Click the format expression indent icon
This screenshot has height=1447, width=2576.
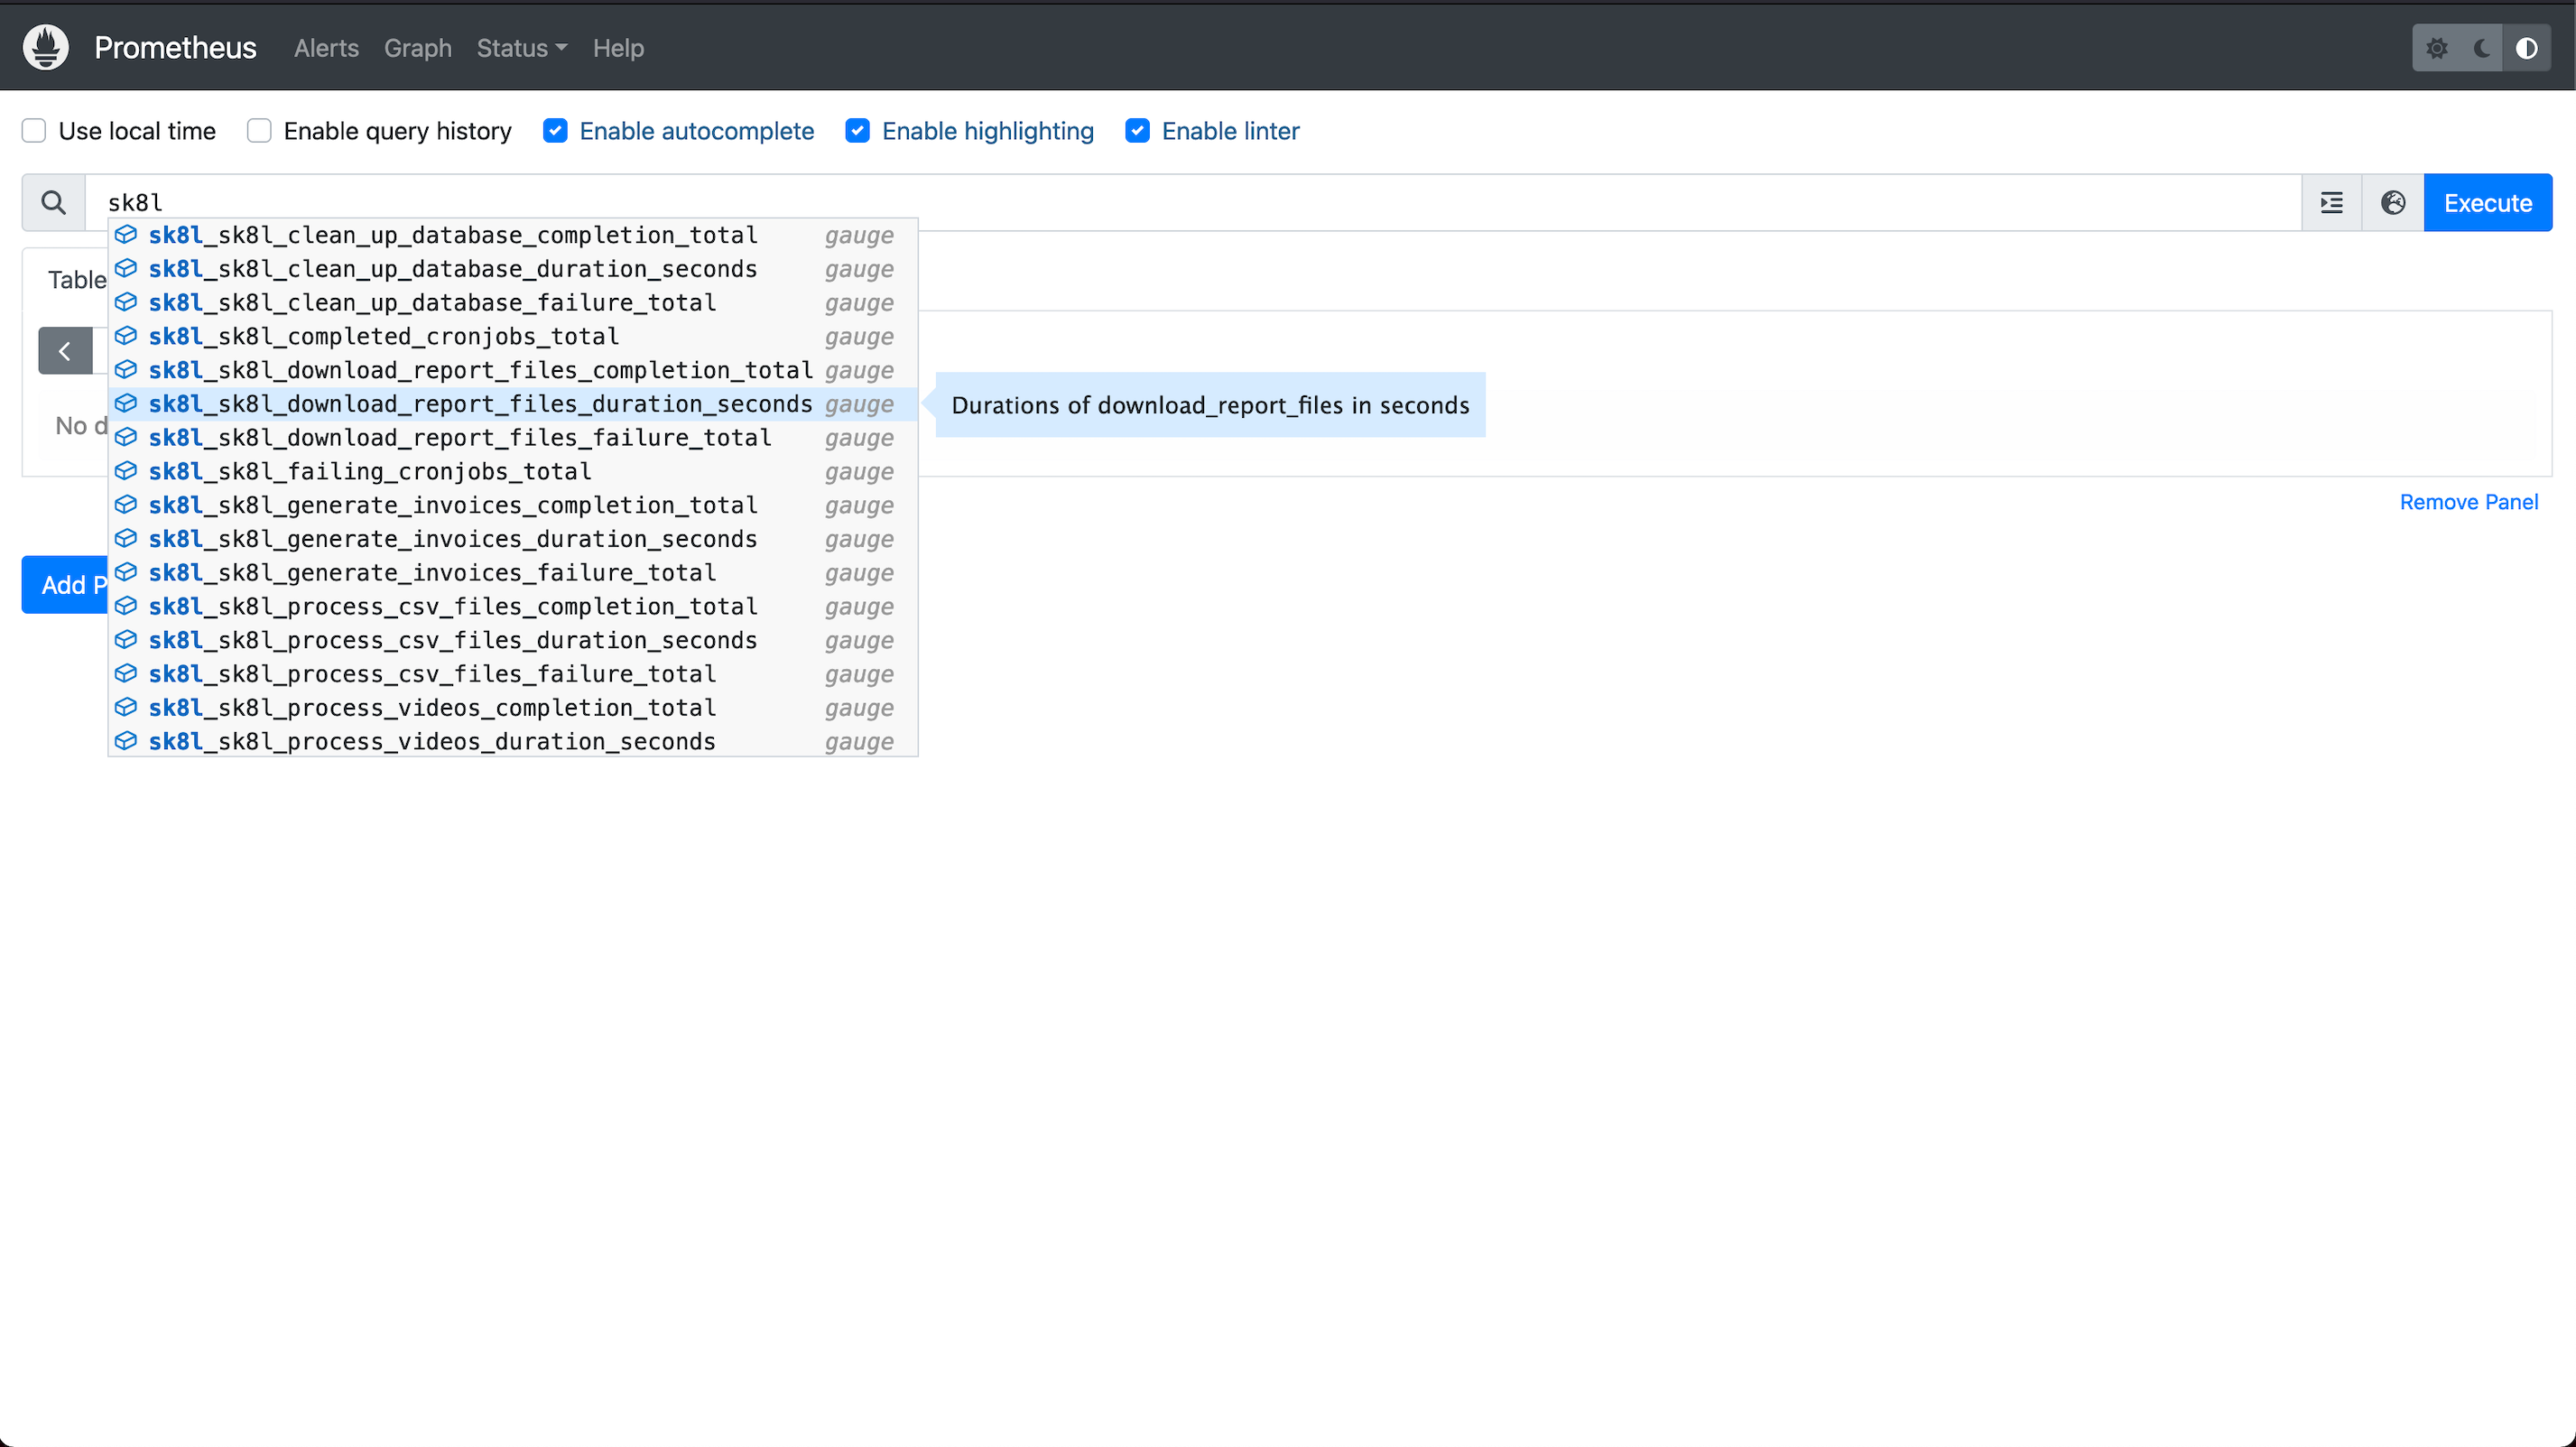2331,203
